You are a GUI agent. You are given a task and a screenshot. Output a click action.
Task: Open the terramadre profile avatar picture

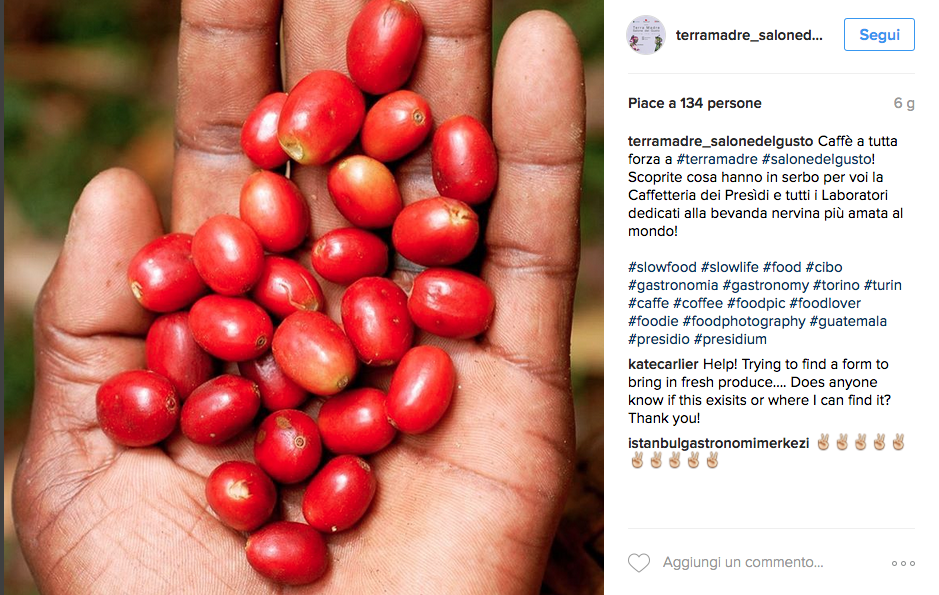coord(646,35)
